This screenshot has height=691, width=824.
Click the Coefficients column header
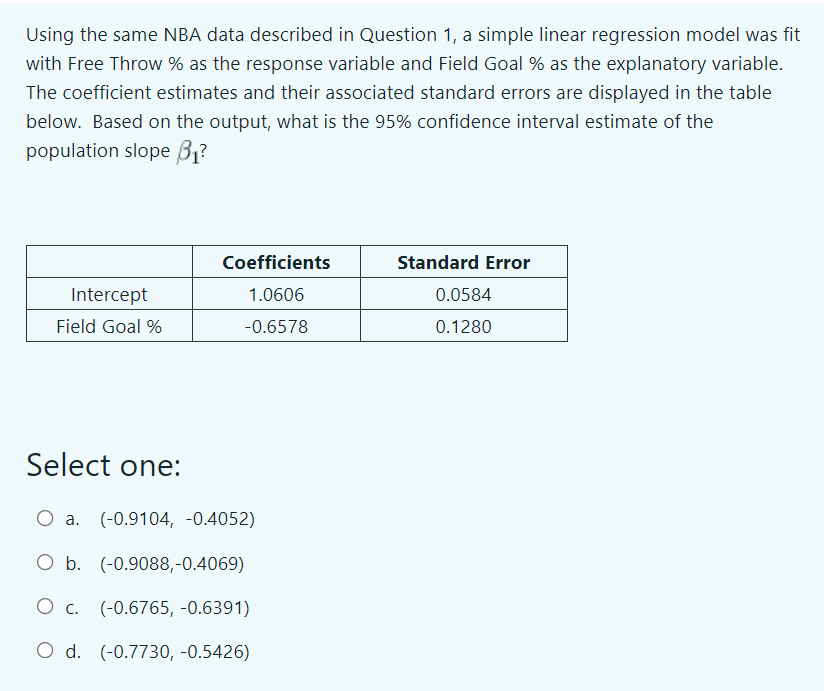[x=276, y=262]
